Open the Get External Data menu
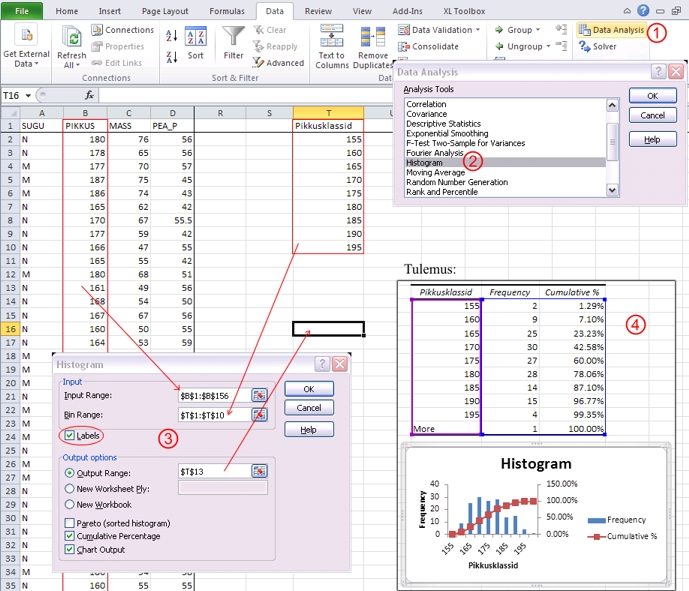689x591 pixels. [26, 46]
